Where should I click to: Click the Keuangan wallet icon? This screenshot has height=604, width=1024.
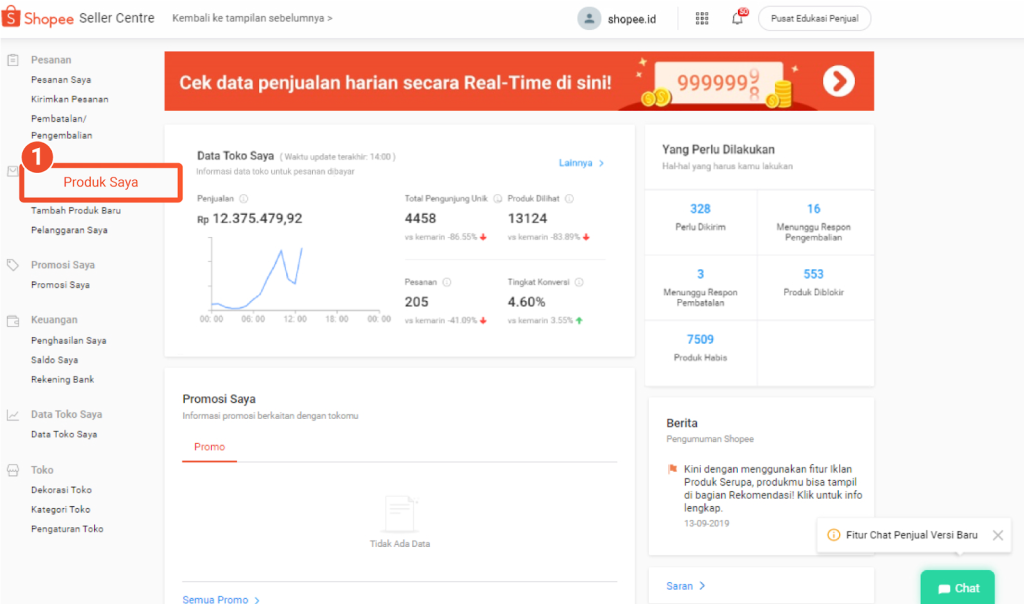pos(12,321)
